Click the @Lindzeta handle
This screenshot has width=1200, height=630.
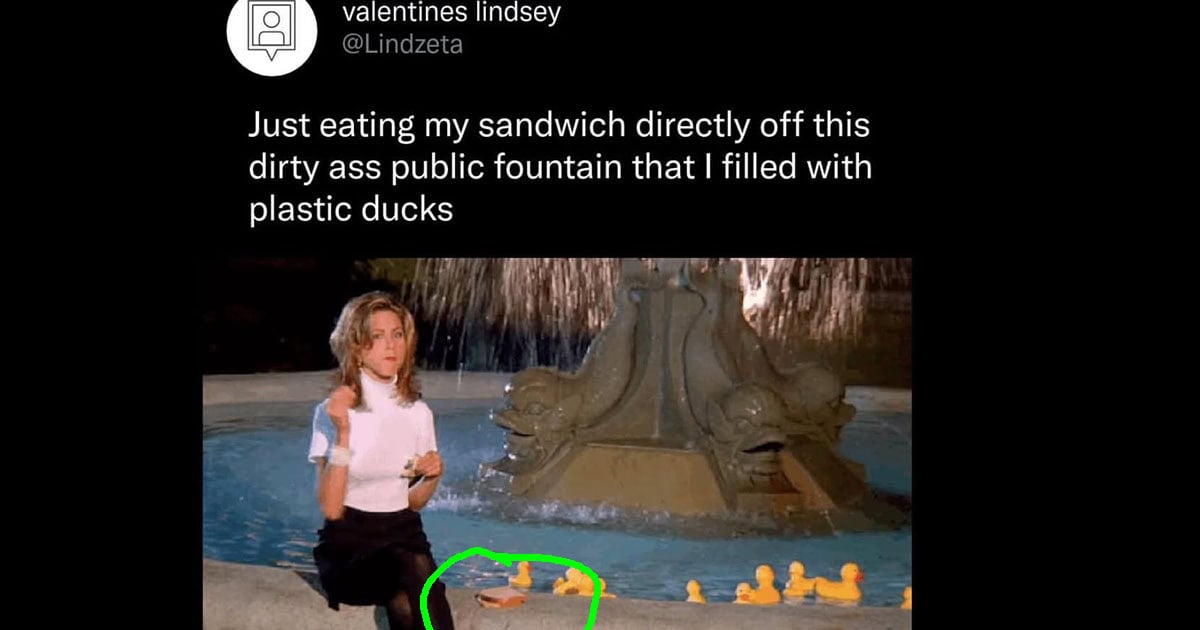tap(403, 45)
